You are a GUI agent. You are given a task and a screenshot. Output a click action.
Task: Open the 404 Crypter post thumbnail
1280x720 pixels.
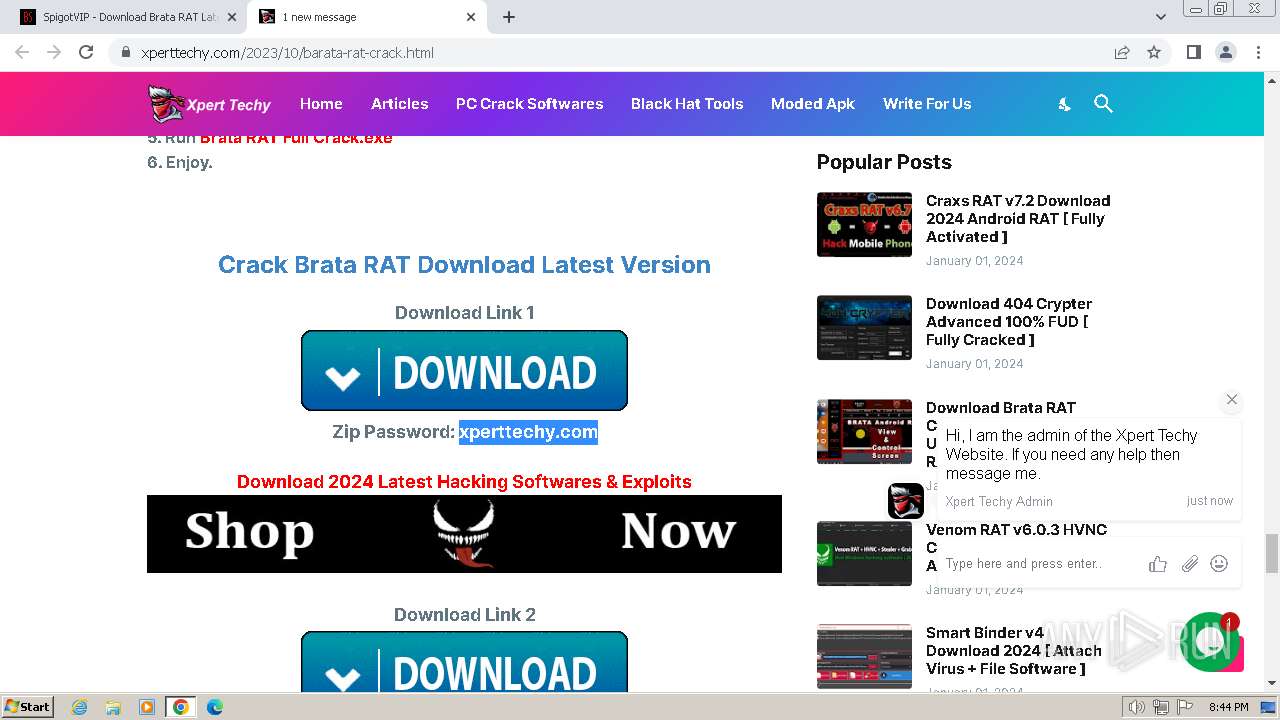pyautogui.click(x=864, y=327)
